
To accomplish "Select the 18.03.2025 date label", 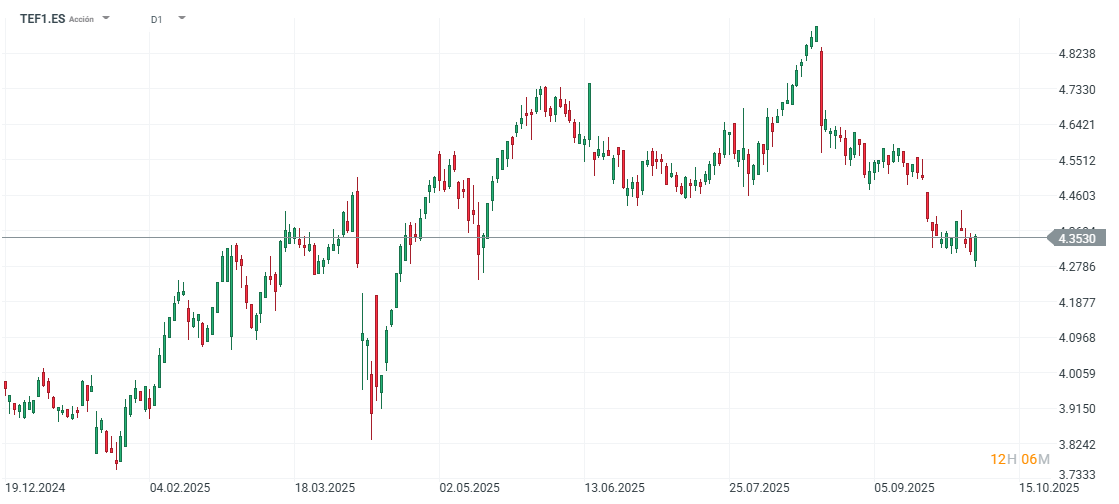I will pyautogui.click(x=326, y=488).
